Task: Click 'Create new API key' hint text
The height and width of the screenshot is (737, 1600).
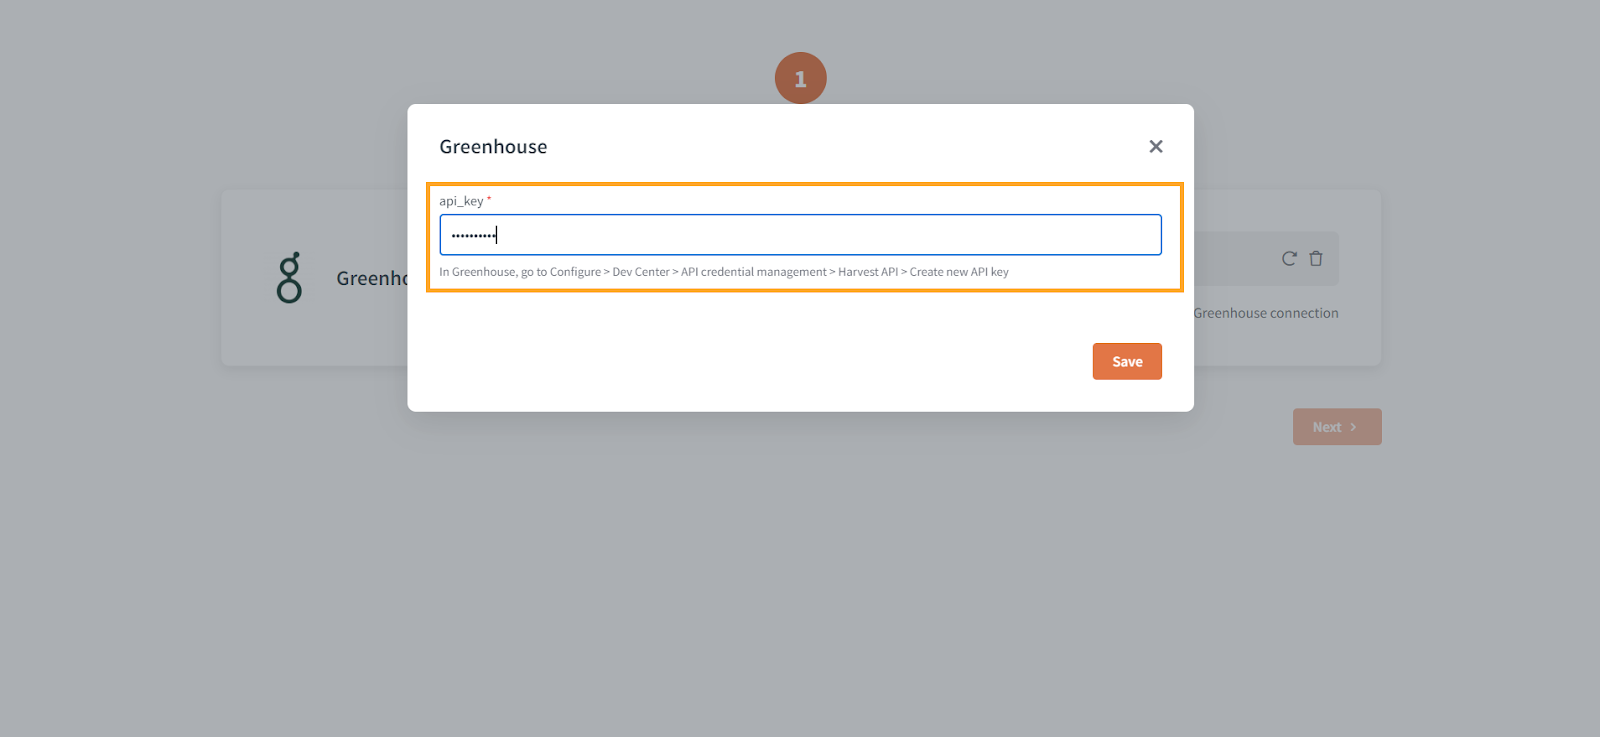Action: pos(959,272)
